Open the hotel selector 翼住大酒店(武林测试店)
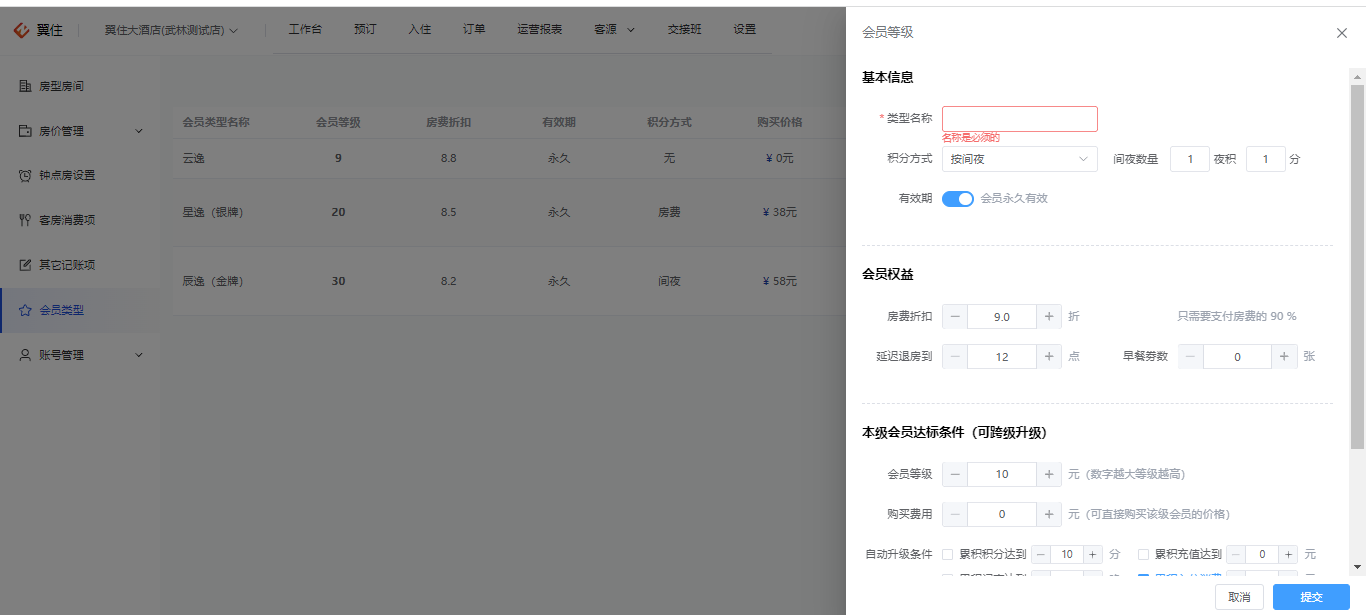The image size is (1366, 615). tap(171, 30)
